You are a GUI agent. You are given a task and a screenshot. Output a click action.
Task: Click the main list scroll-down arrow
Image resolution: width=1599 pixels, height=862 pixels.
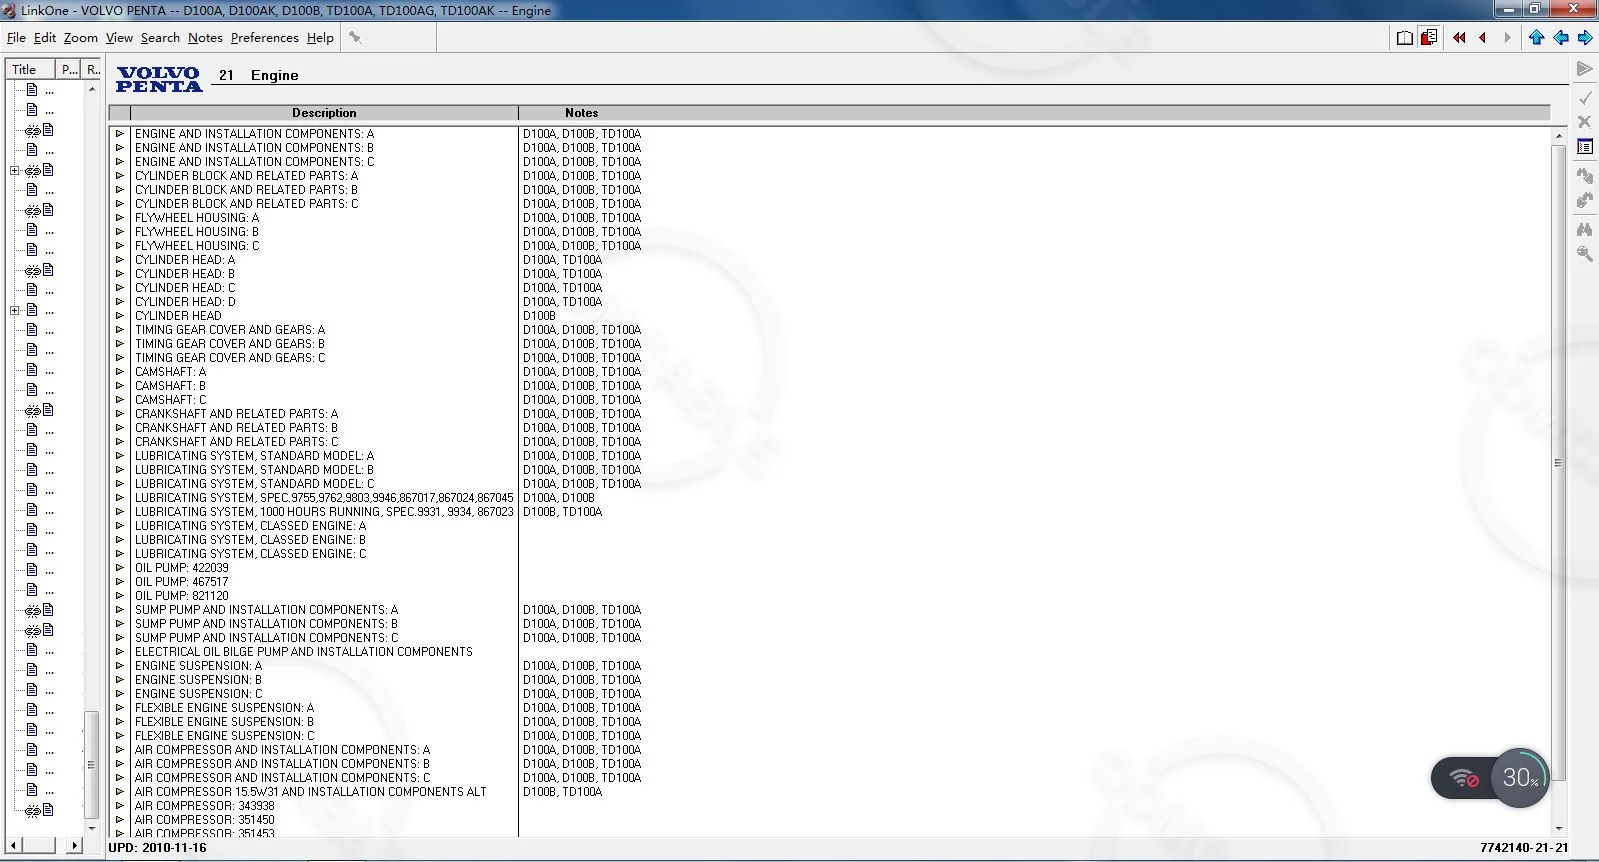click(x=1558, y=829)
